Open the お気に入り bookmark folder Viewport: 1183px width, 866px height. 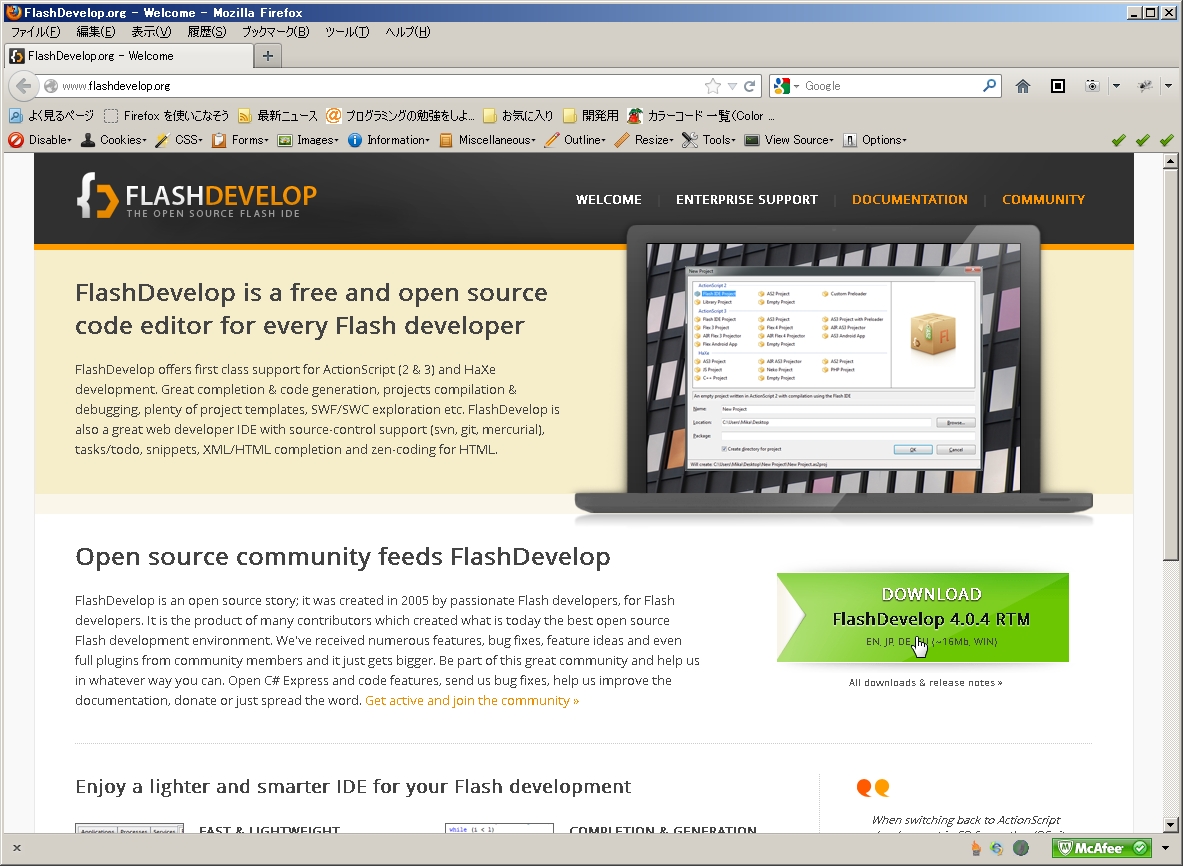tap(518, 115)
